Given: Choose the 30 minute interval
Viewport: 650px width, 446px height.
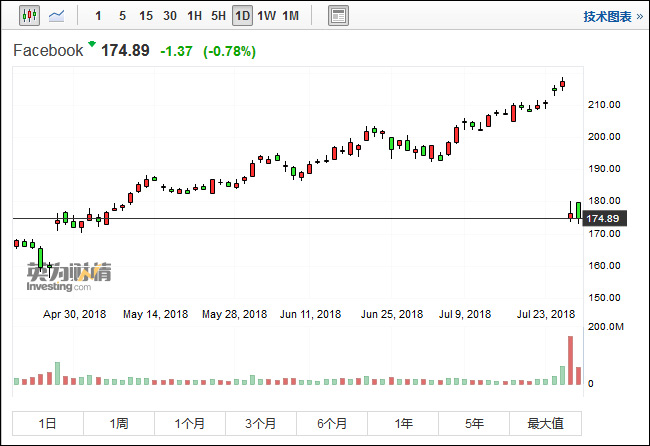Looking at the screenshot, I should pos(170,16).
